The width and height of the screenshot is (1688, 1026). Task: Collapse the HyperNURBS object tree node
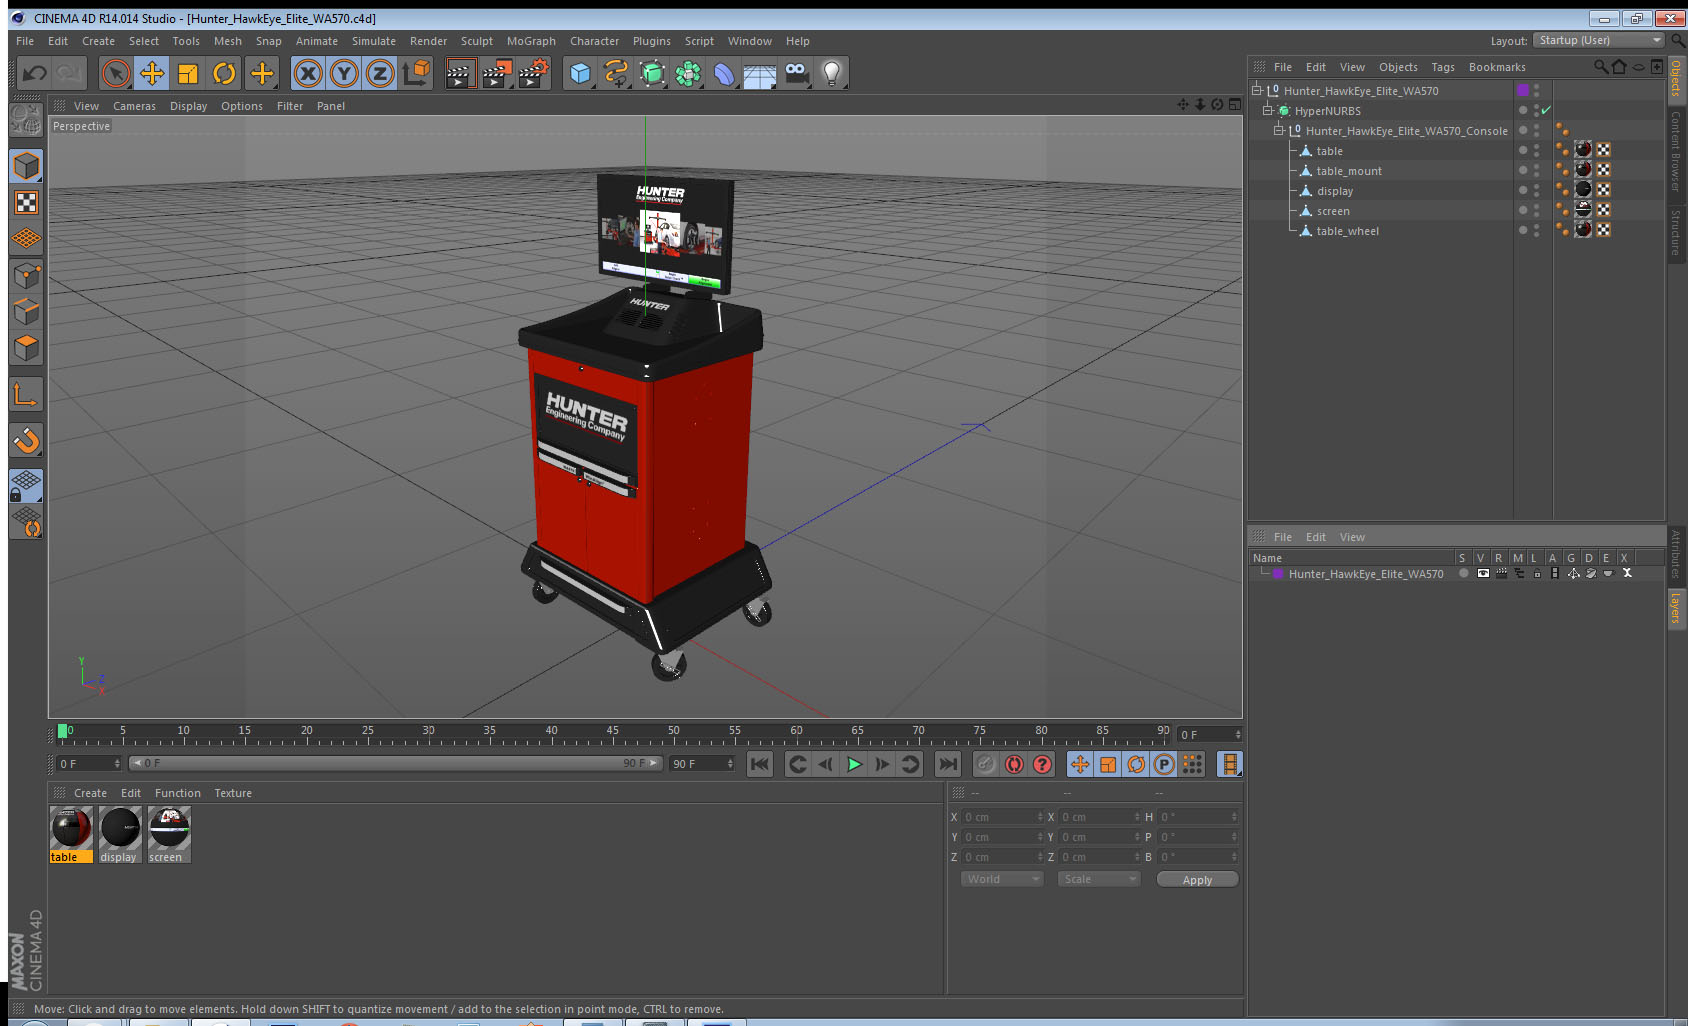(1267, 110)
